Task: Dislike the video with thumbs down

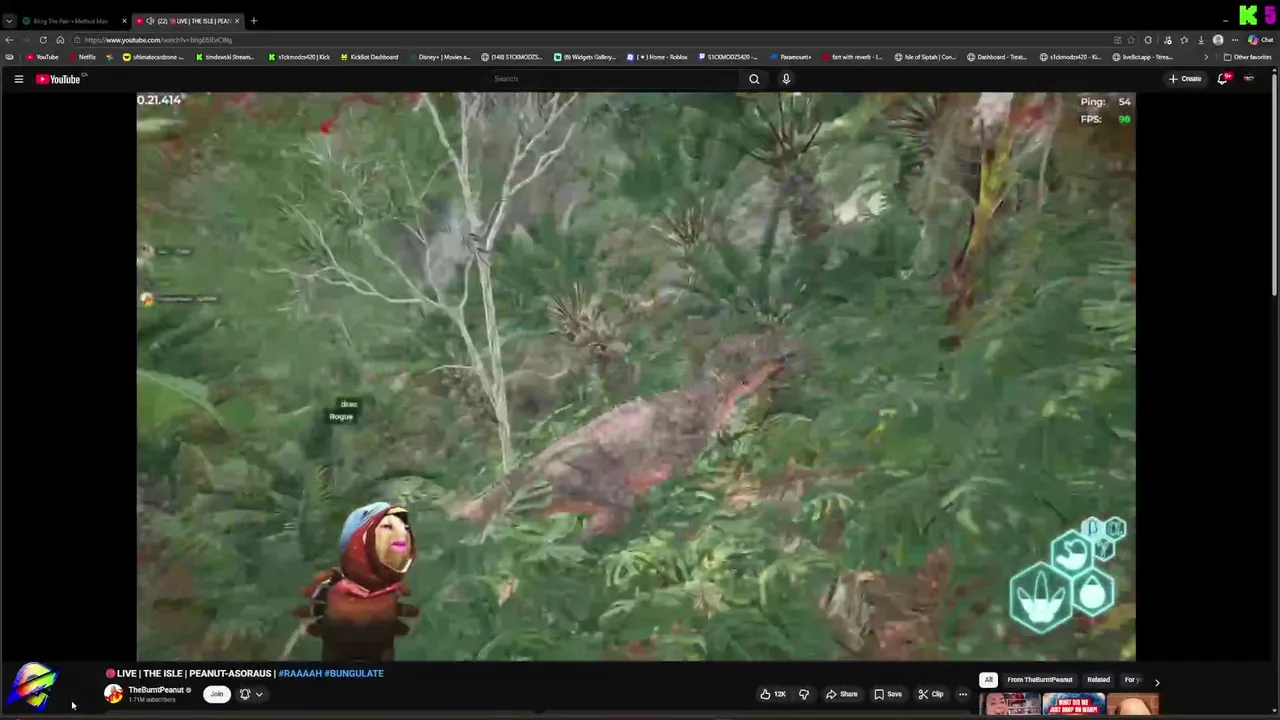Action: click(x=803, y=694)
